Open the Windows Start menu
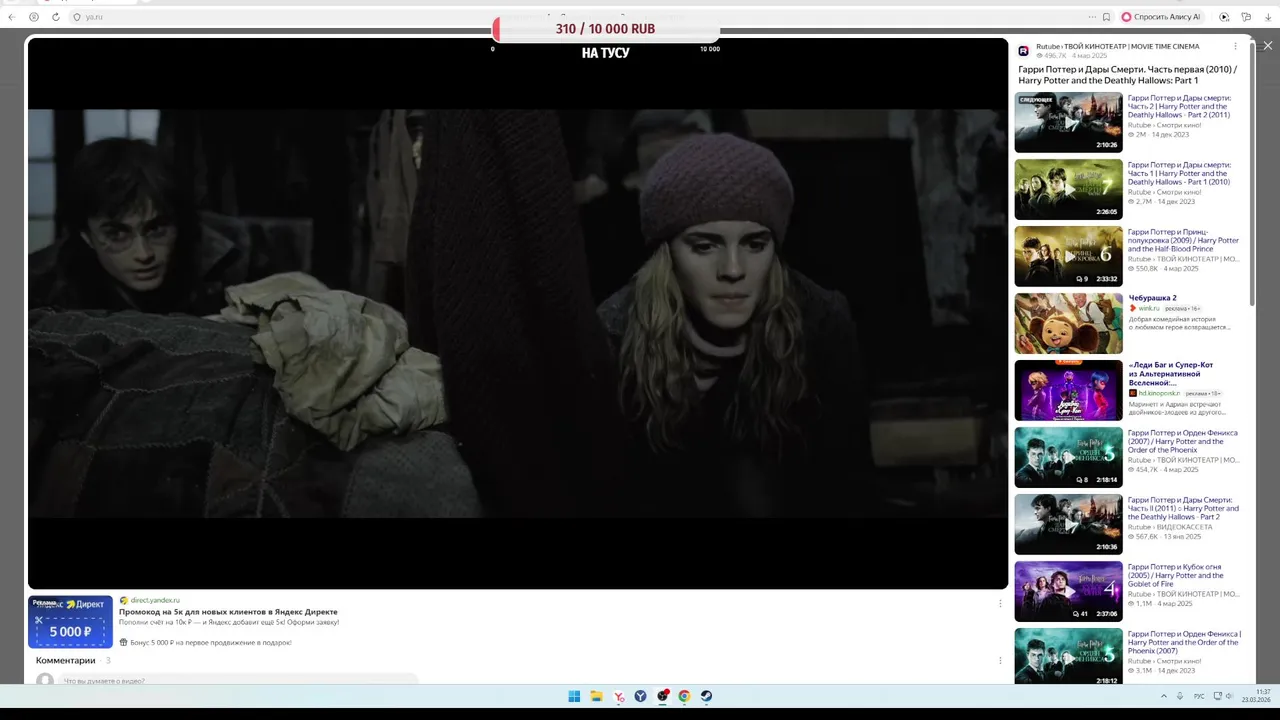 pyautogui.click(x=574, y=696)
